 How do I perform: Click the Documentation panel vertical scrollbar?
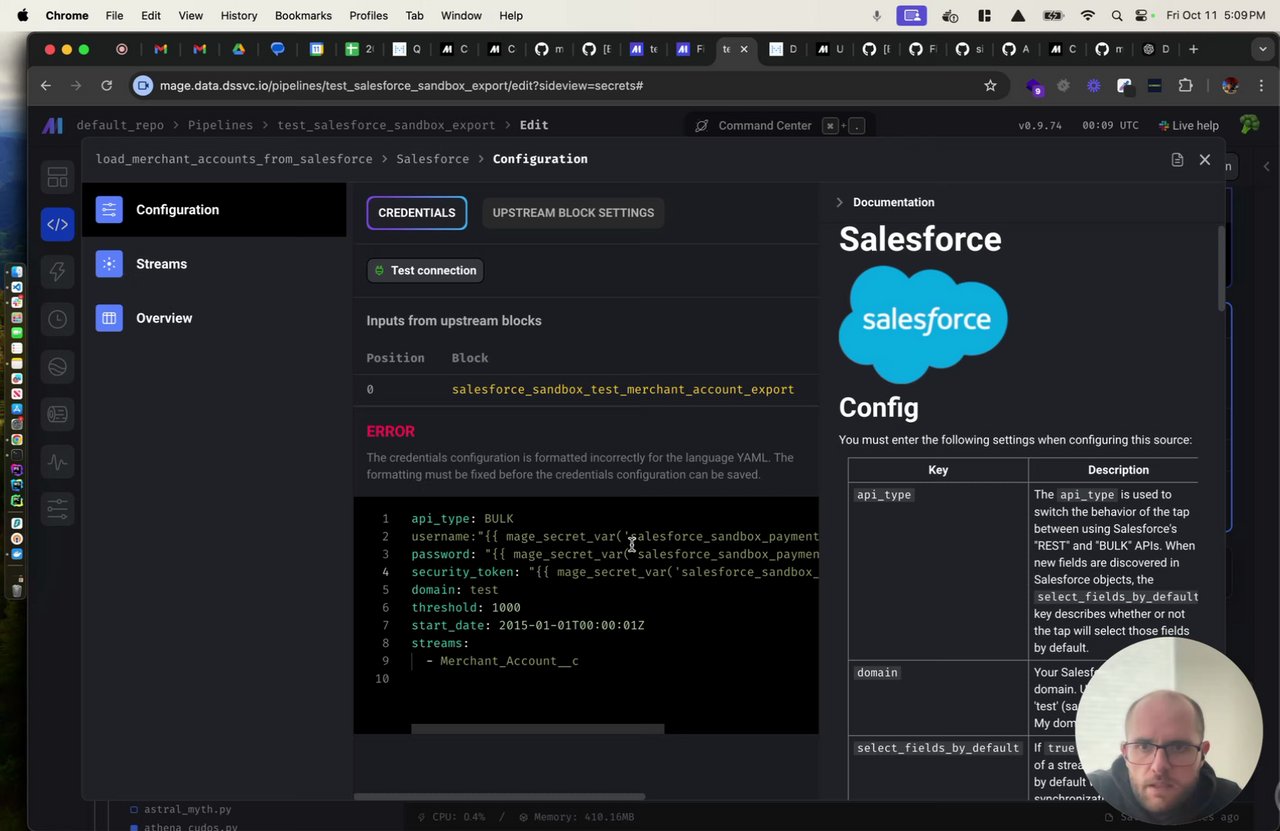[1221, 268]
